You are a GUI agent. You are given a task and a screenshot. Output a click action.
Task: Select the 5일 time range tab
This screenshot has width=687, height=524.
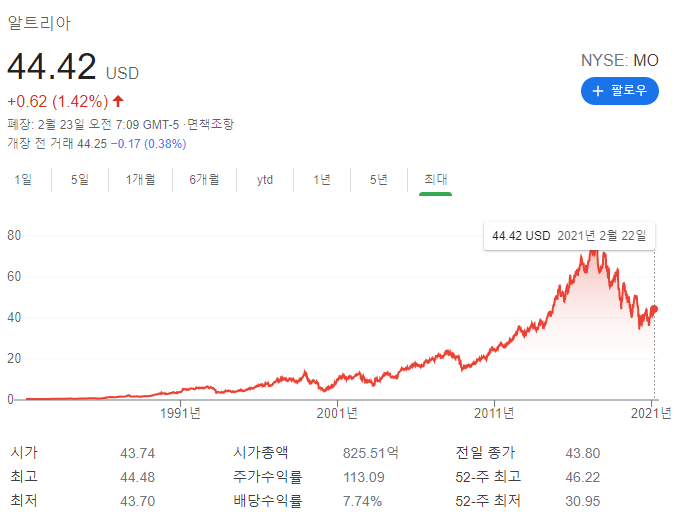click(80, 180)
